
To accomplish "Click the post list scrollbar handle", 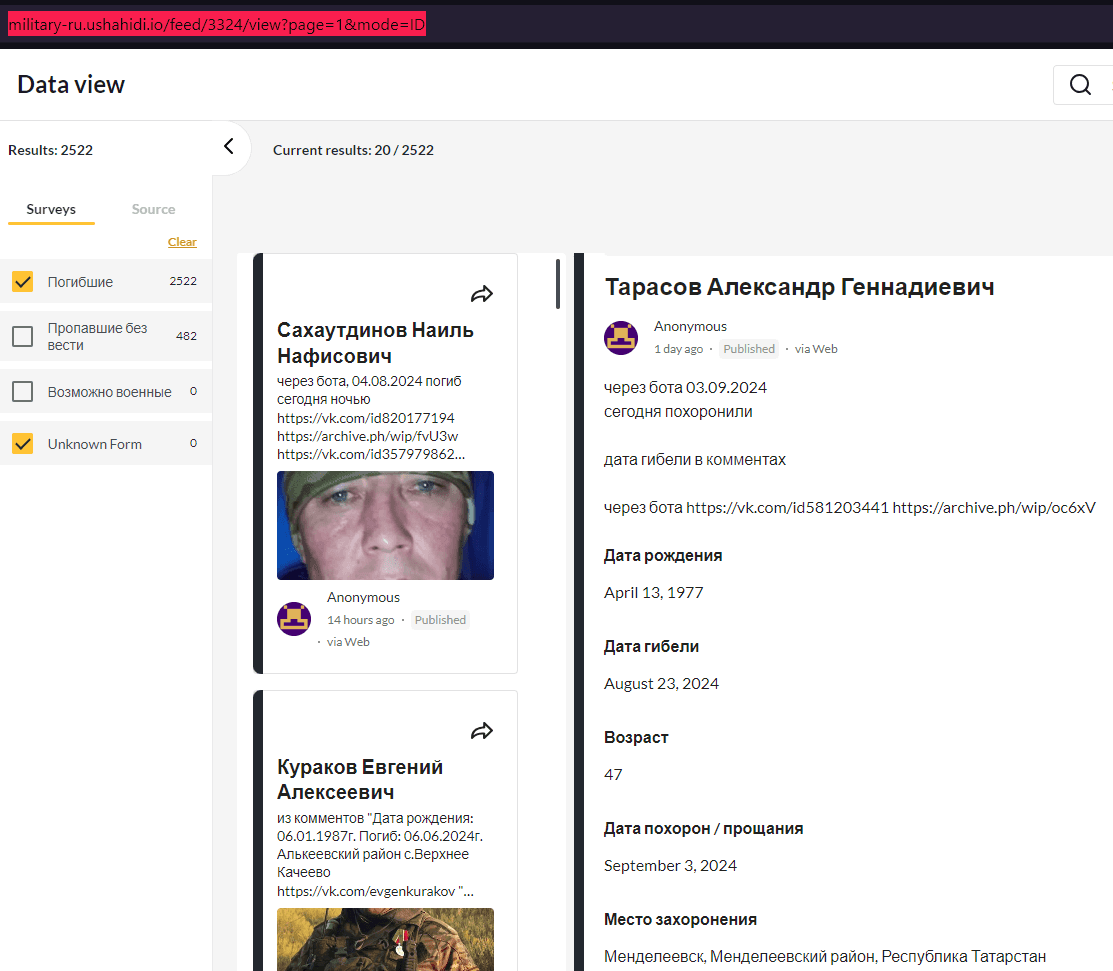I will pos(558,284).
